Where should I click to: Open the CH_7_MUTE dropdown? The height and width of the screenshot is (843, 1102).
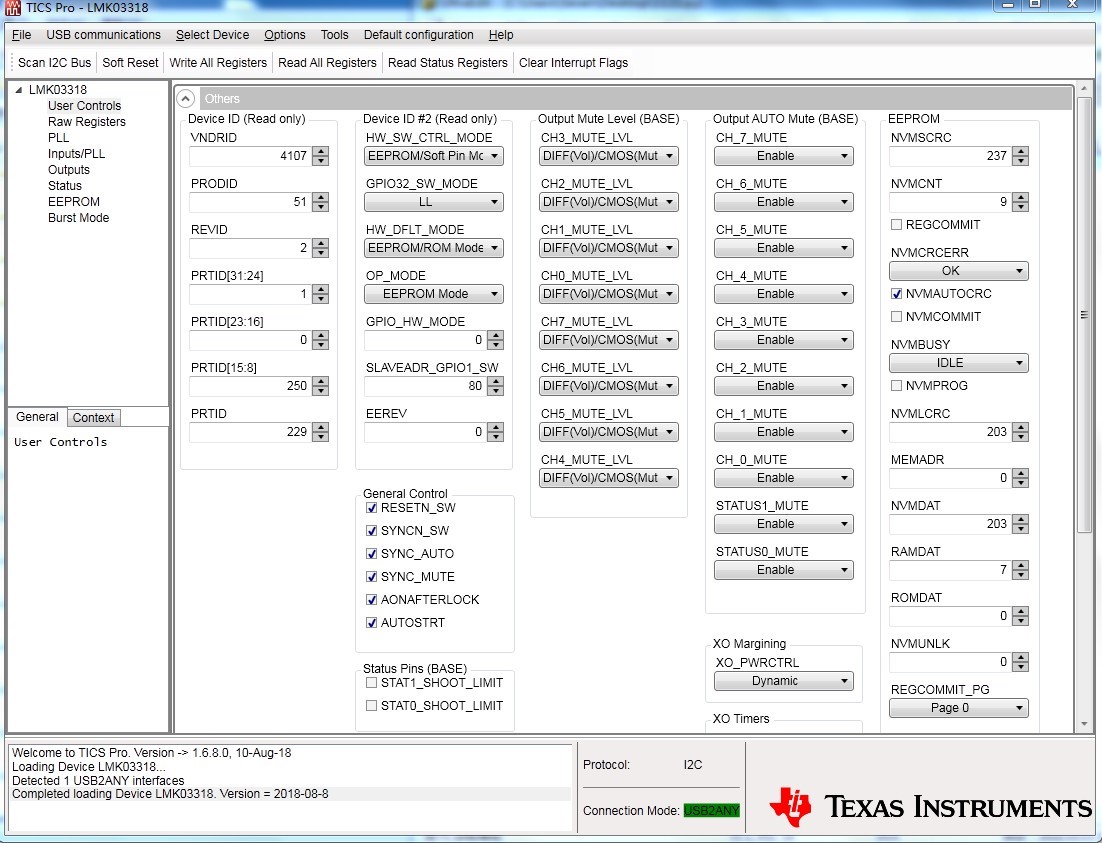click(x=784, y=156)
